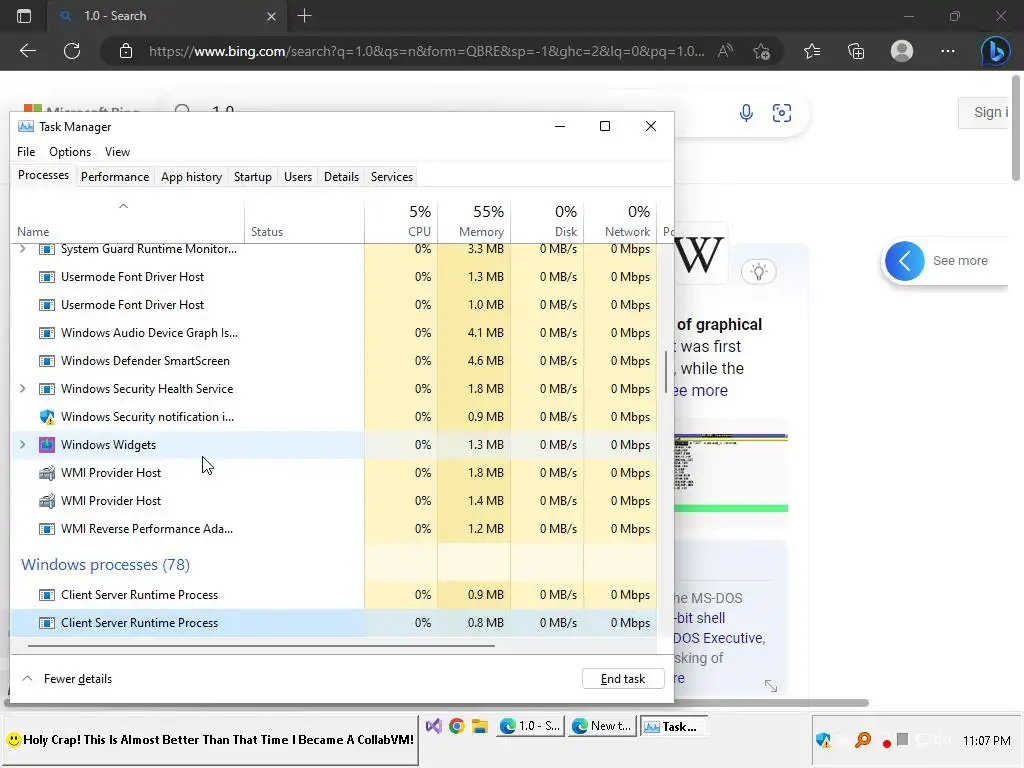Click the taskbar clock showing 11:07 PM

[986, 741]
